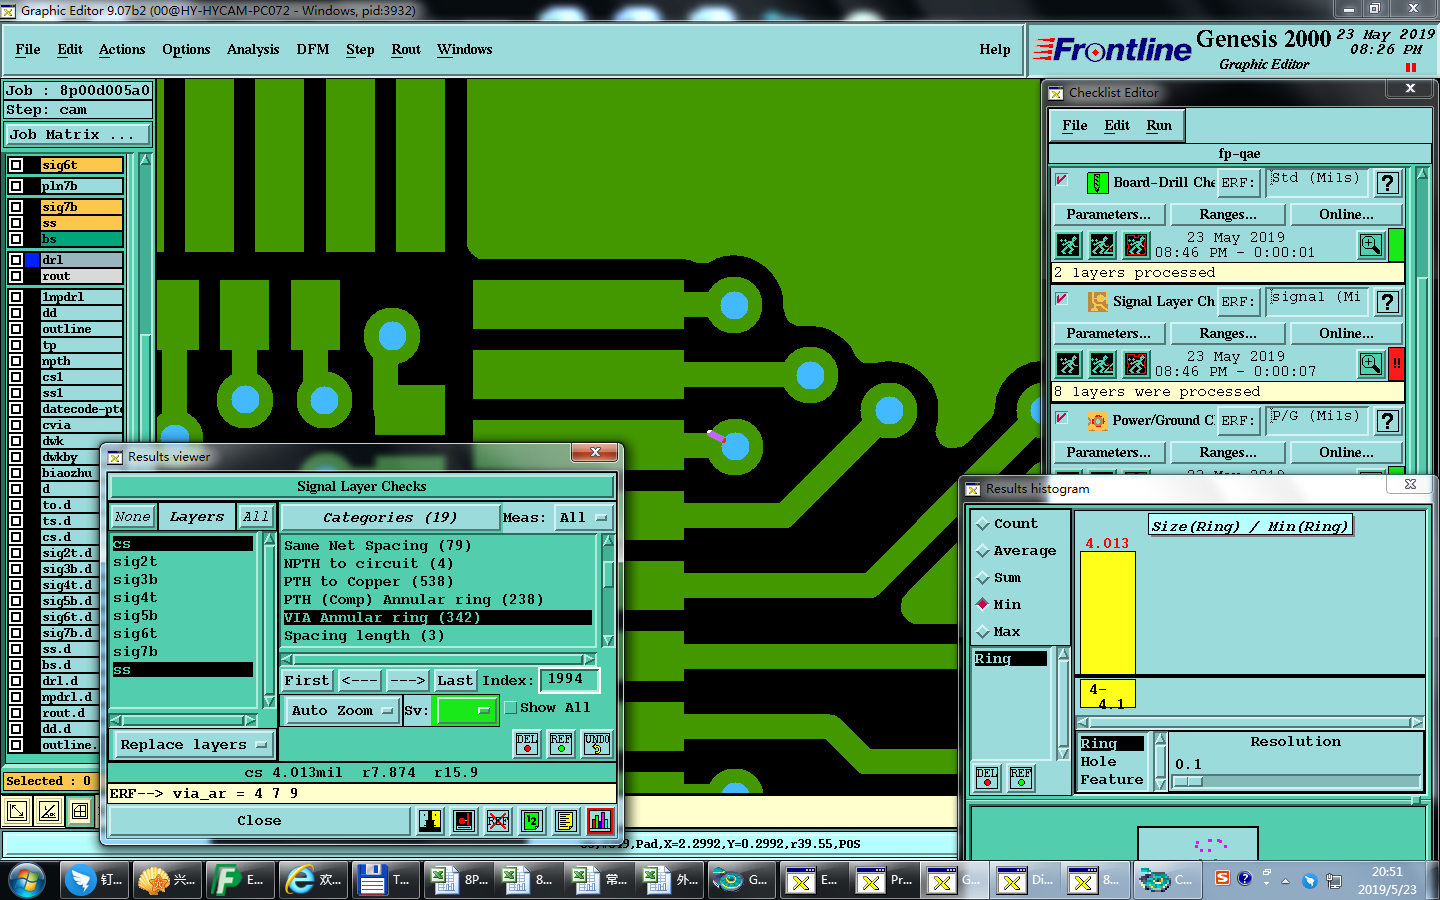Click the red status indicator for Signal Layer Checks
Viewport: 1440px width, 900px height.
pos(1396,364)
